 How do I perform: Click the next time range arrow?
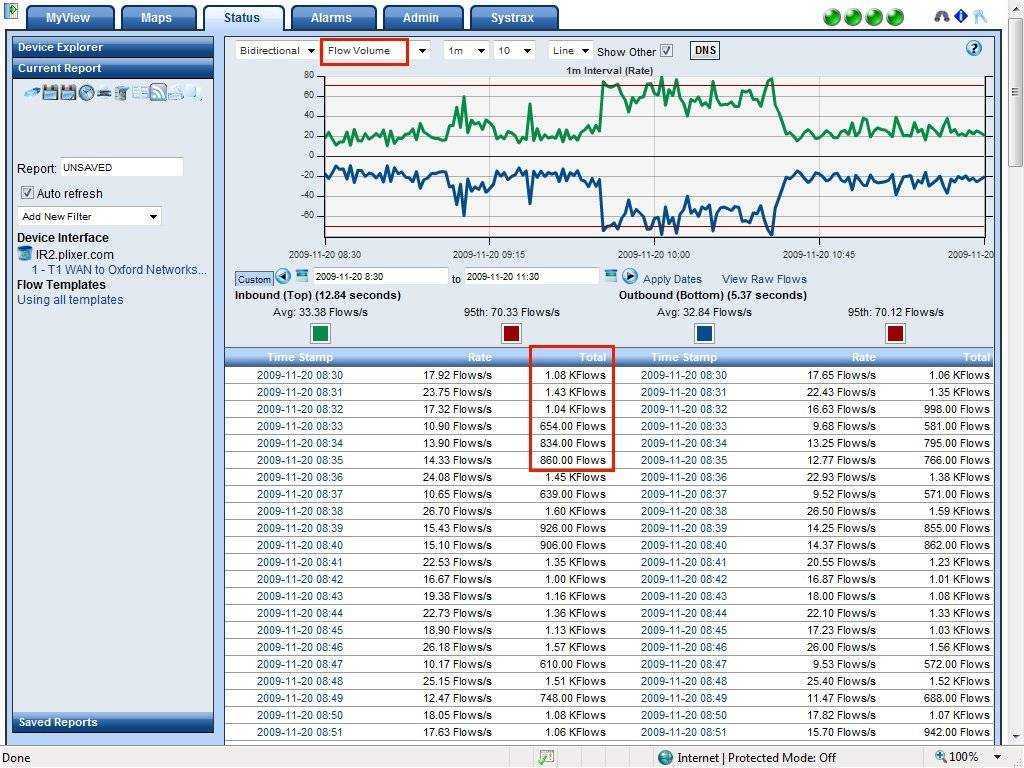pos(630,276)
